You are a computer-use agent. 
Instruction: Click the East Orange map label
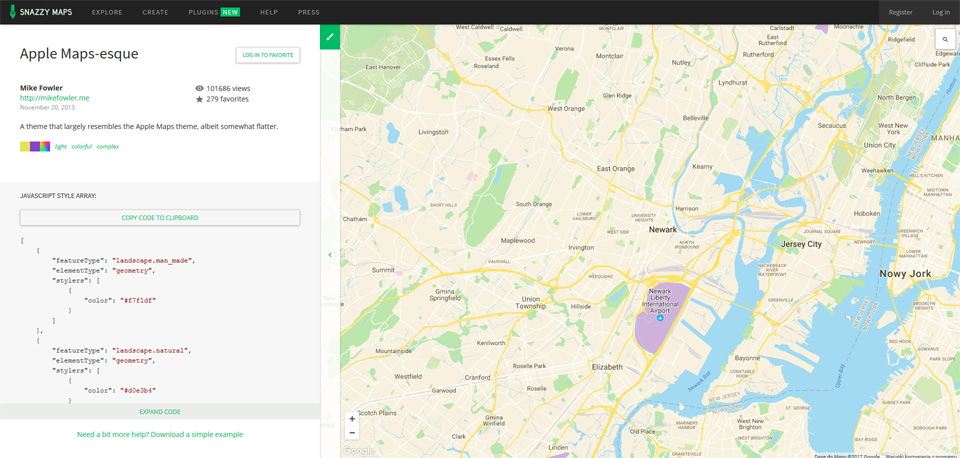616,168
